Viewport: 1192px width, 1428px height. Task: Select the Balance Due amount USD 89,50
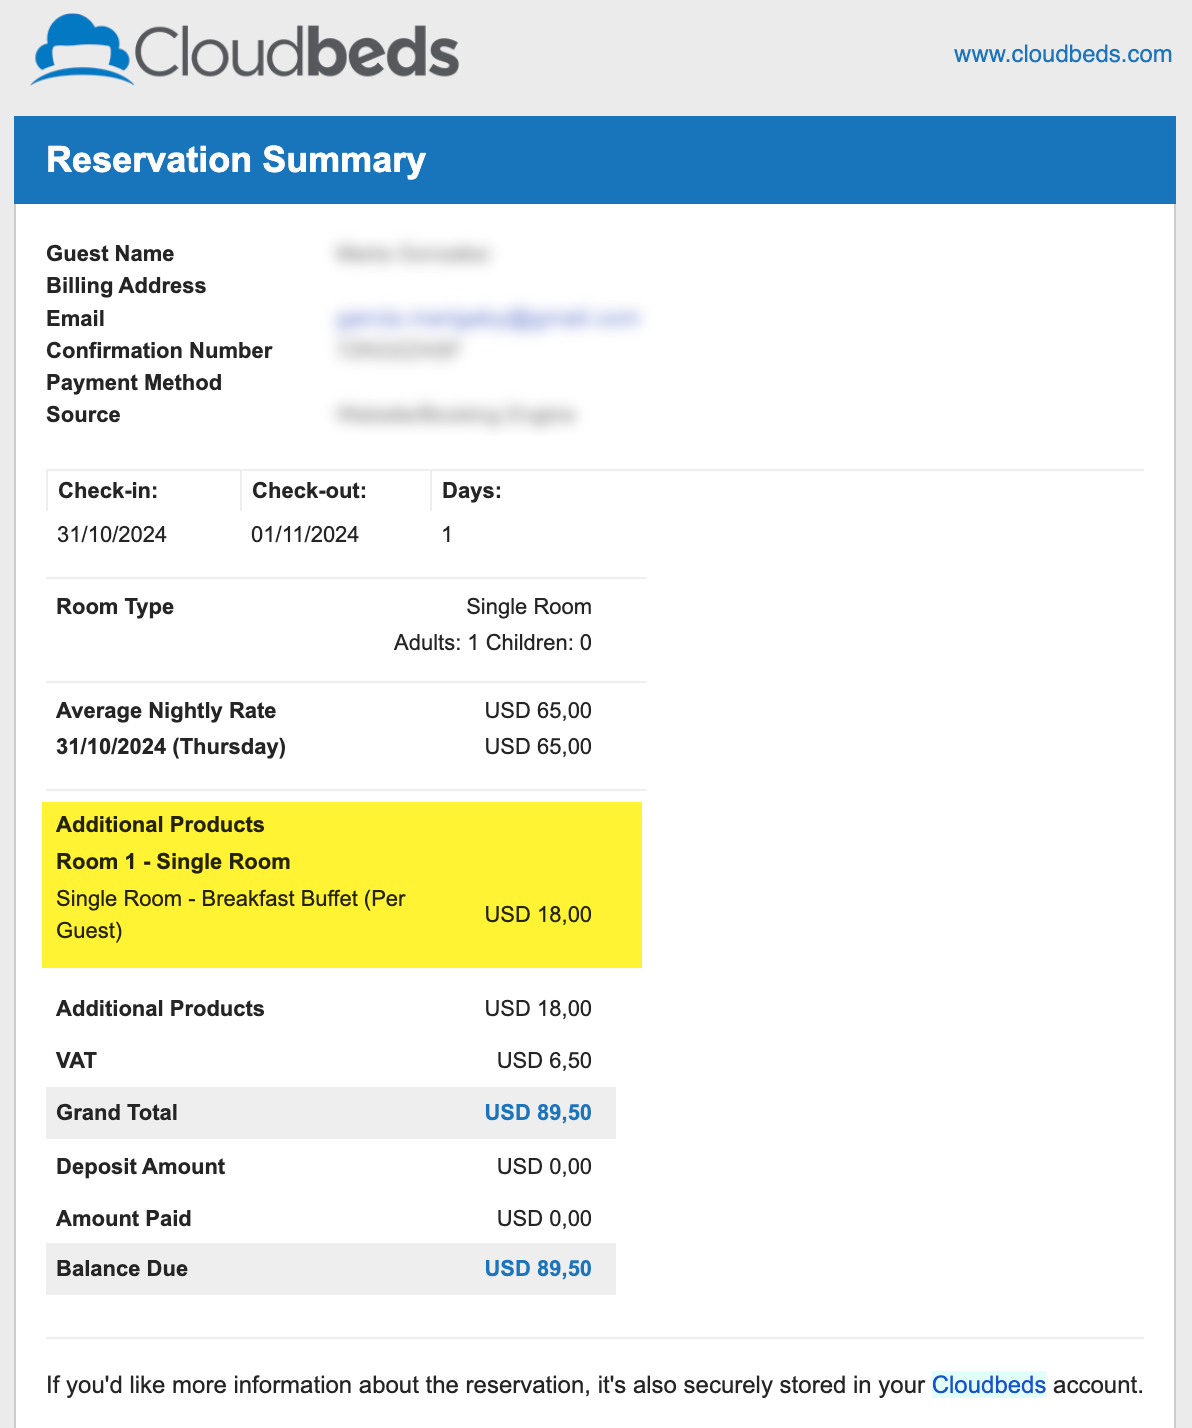click(538, 1269)
